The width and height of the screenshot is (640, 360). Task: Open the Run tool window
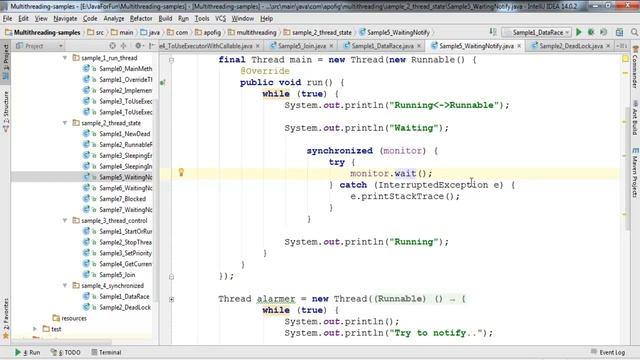click(28, 352)
